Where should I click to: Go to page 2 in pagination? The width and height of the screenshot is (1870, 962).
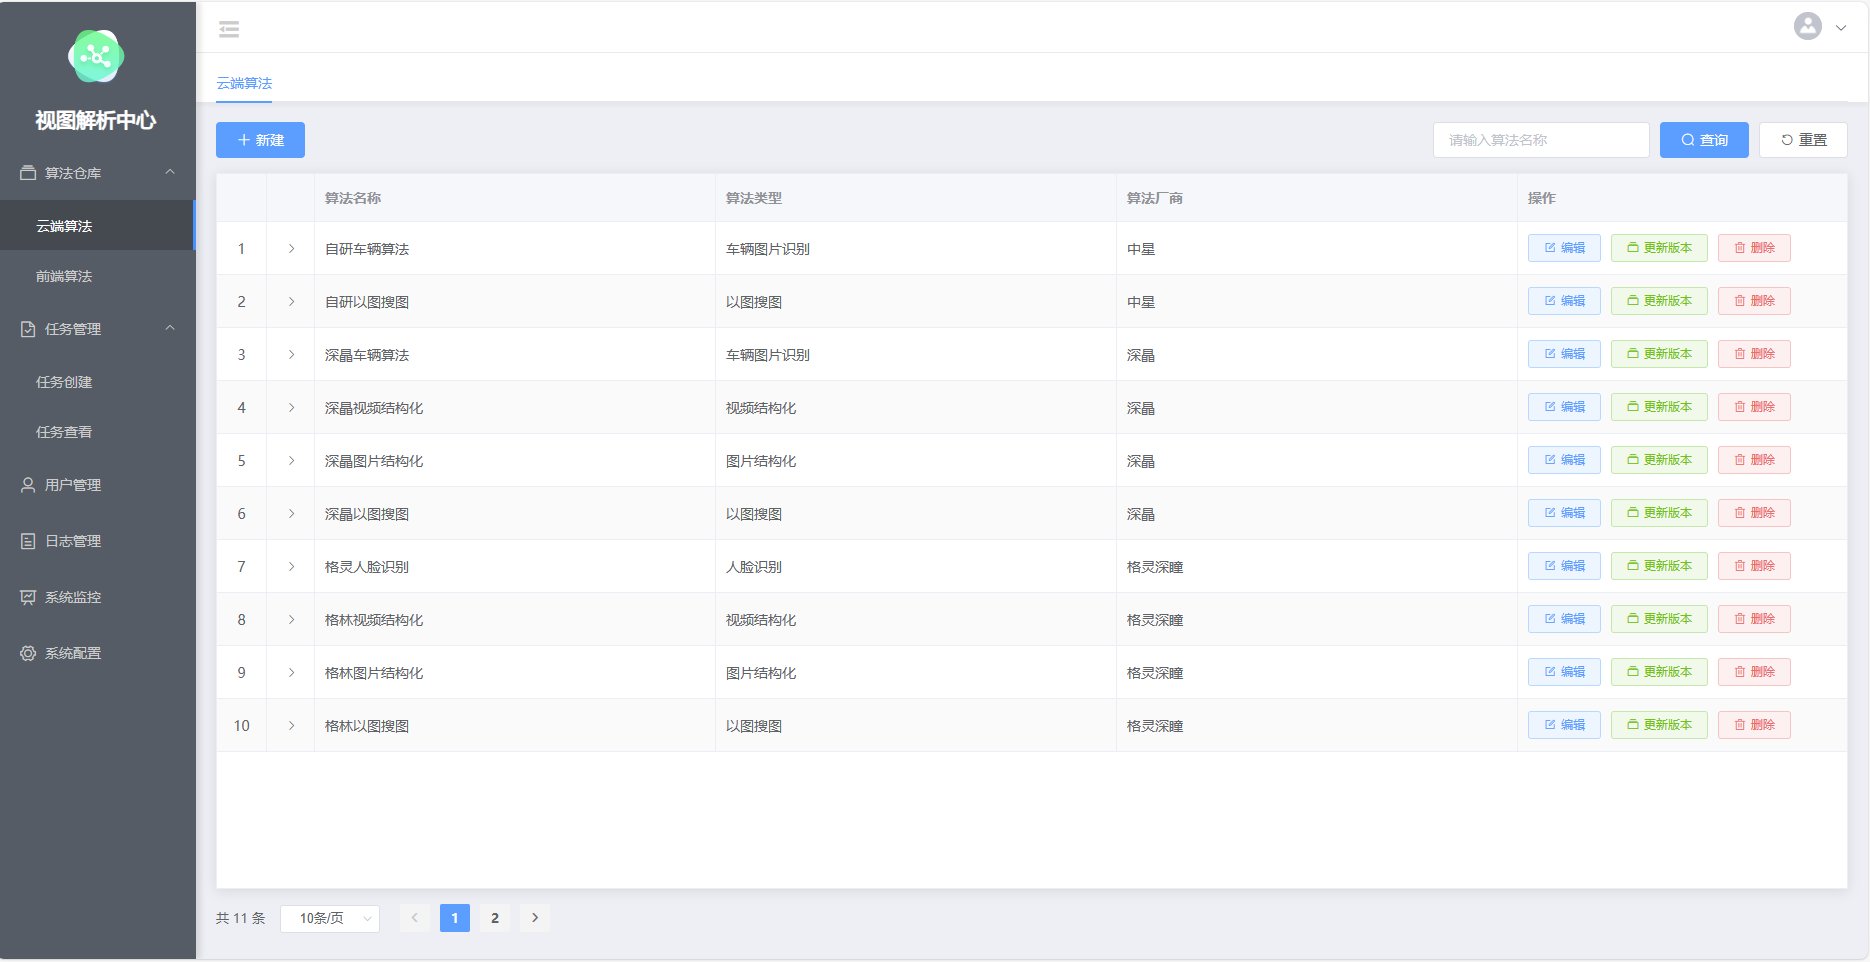point(495,918)
